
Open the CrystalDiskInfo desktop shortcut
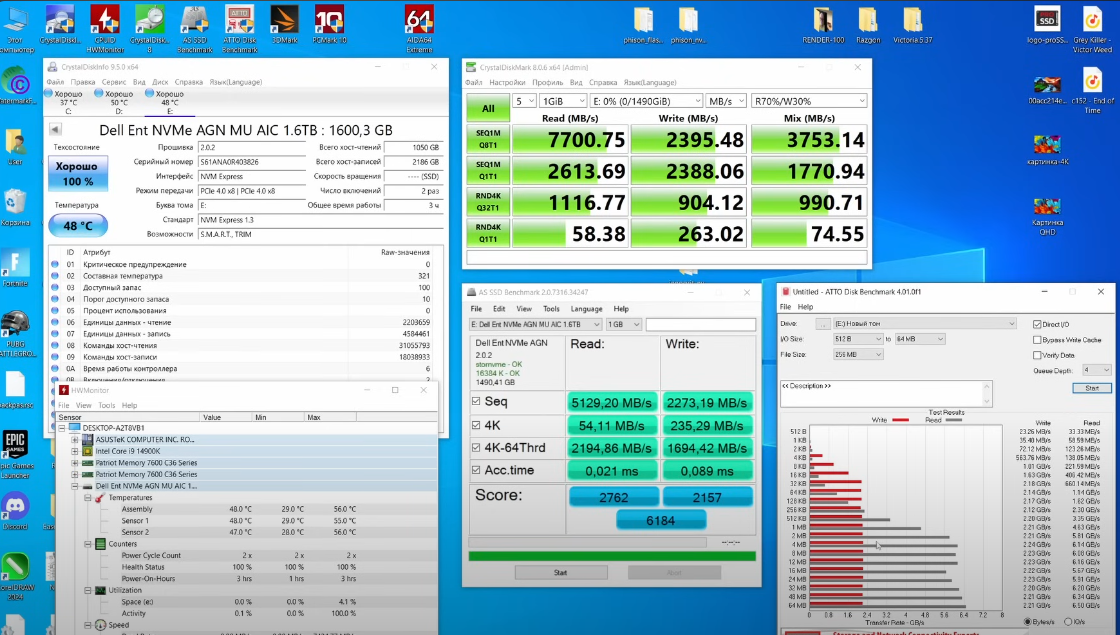tap(60, 26)
